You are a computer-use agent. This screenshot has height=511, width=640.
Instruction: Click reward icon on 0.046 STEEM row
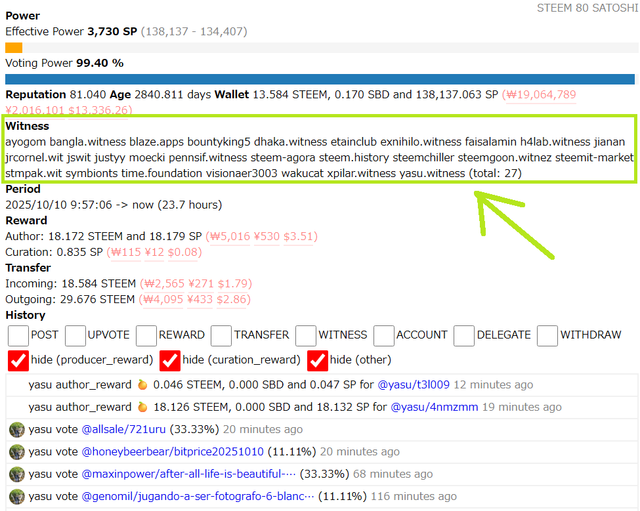(142, 384)
